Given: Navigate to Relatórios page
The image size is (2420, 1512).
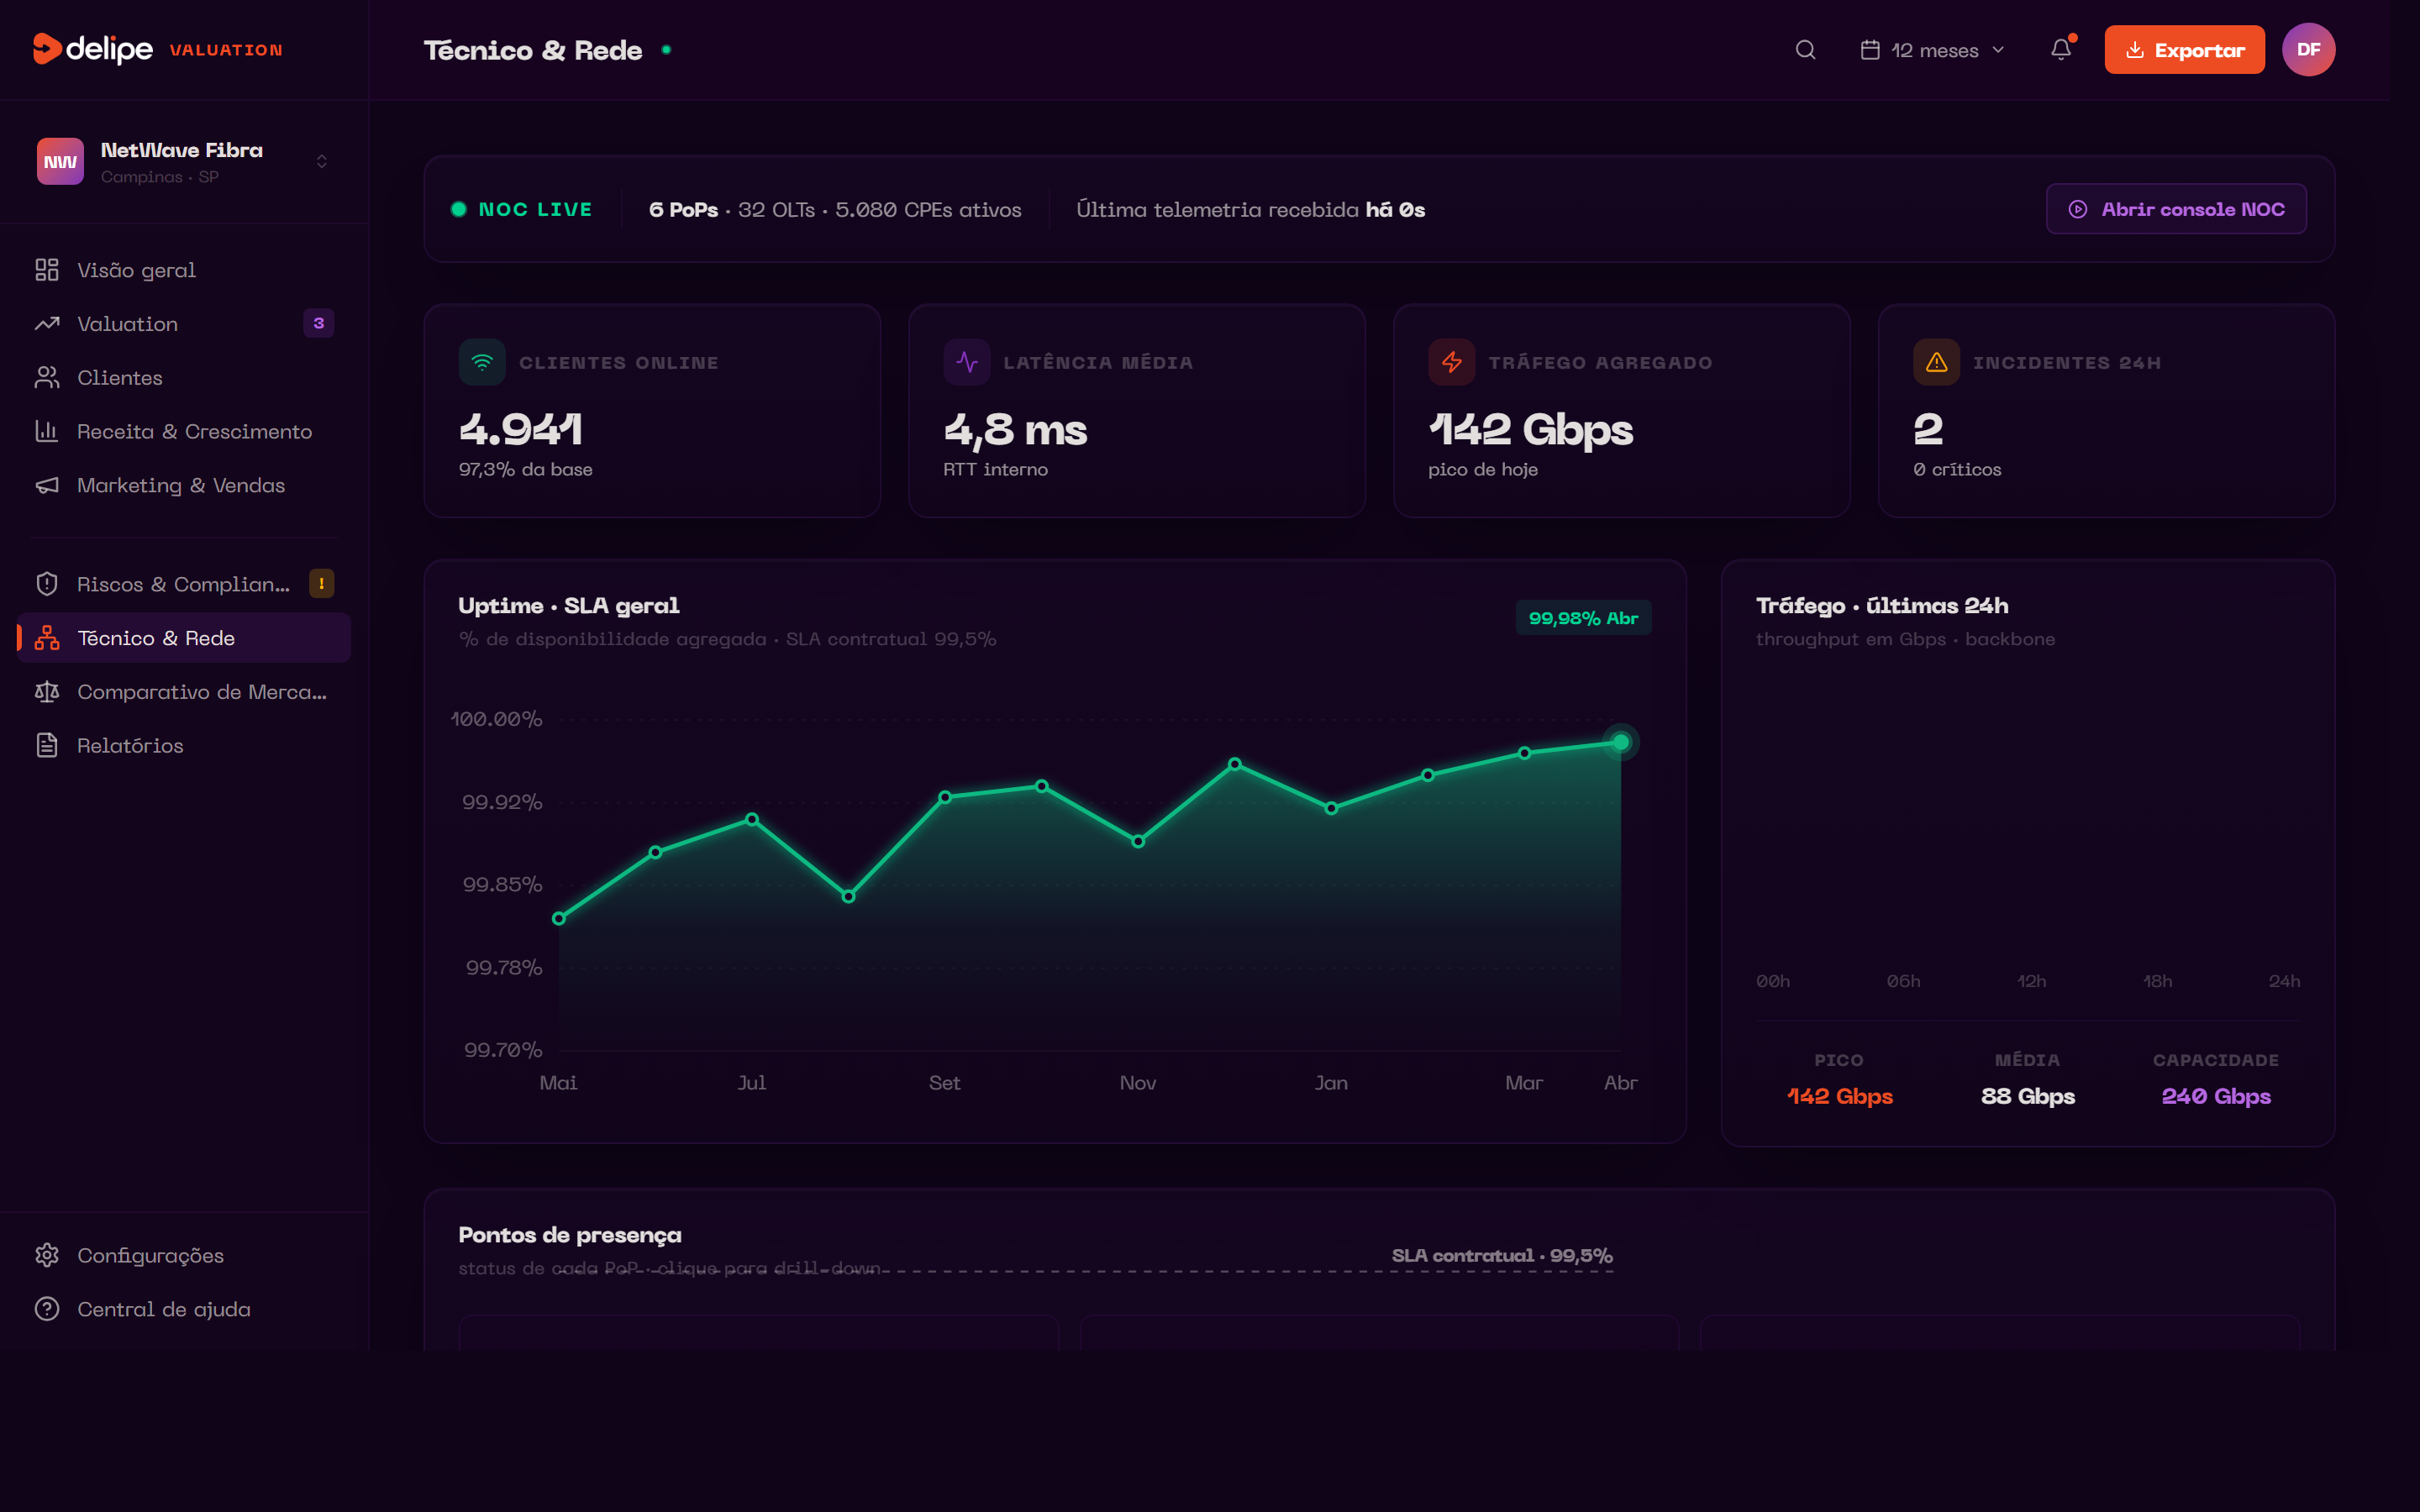Looking at the screenshot, I should click(130, 745).
